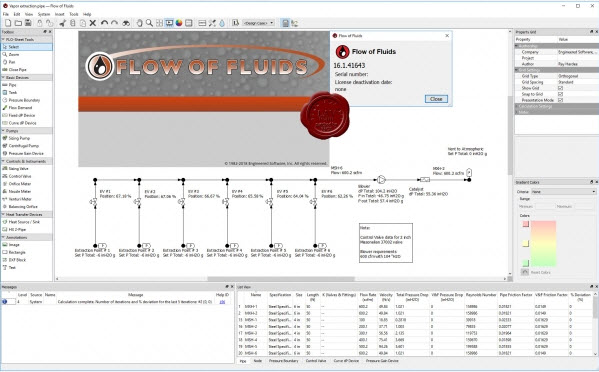Click the Undo arrow in toolbar

[x=104, y=23]
